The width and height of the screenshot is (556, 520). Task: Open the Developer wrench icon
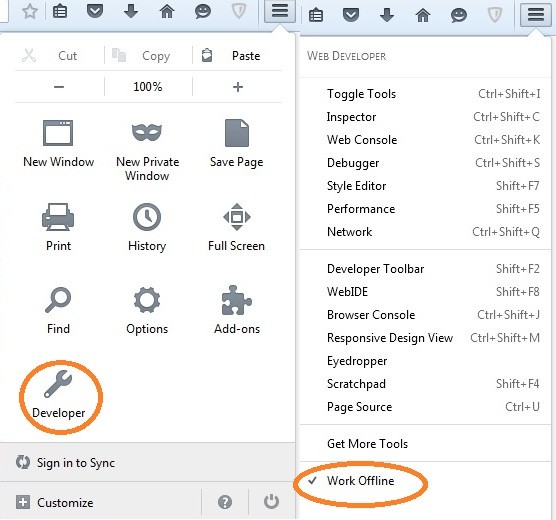58,384
